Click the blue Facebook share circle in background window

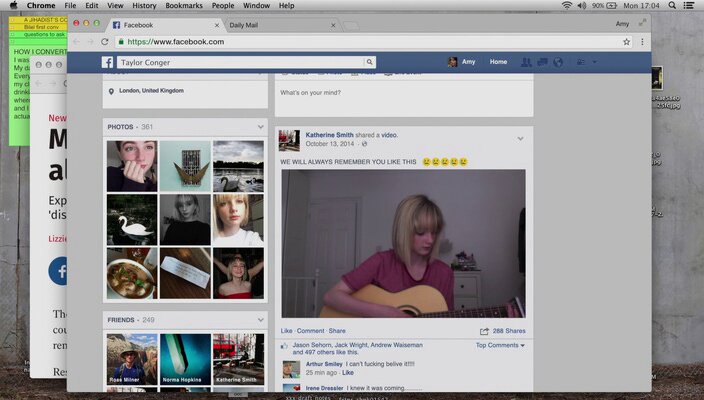coord(58,271)
